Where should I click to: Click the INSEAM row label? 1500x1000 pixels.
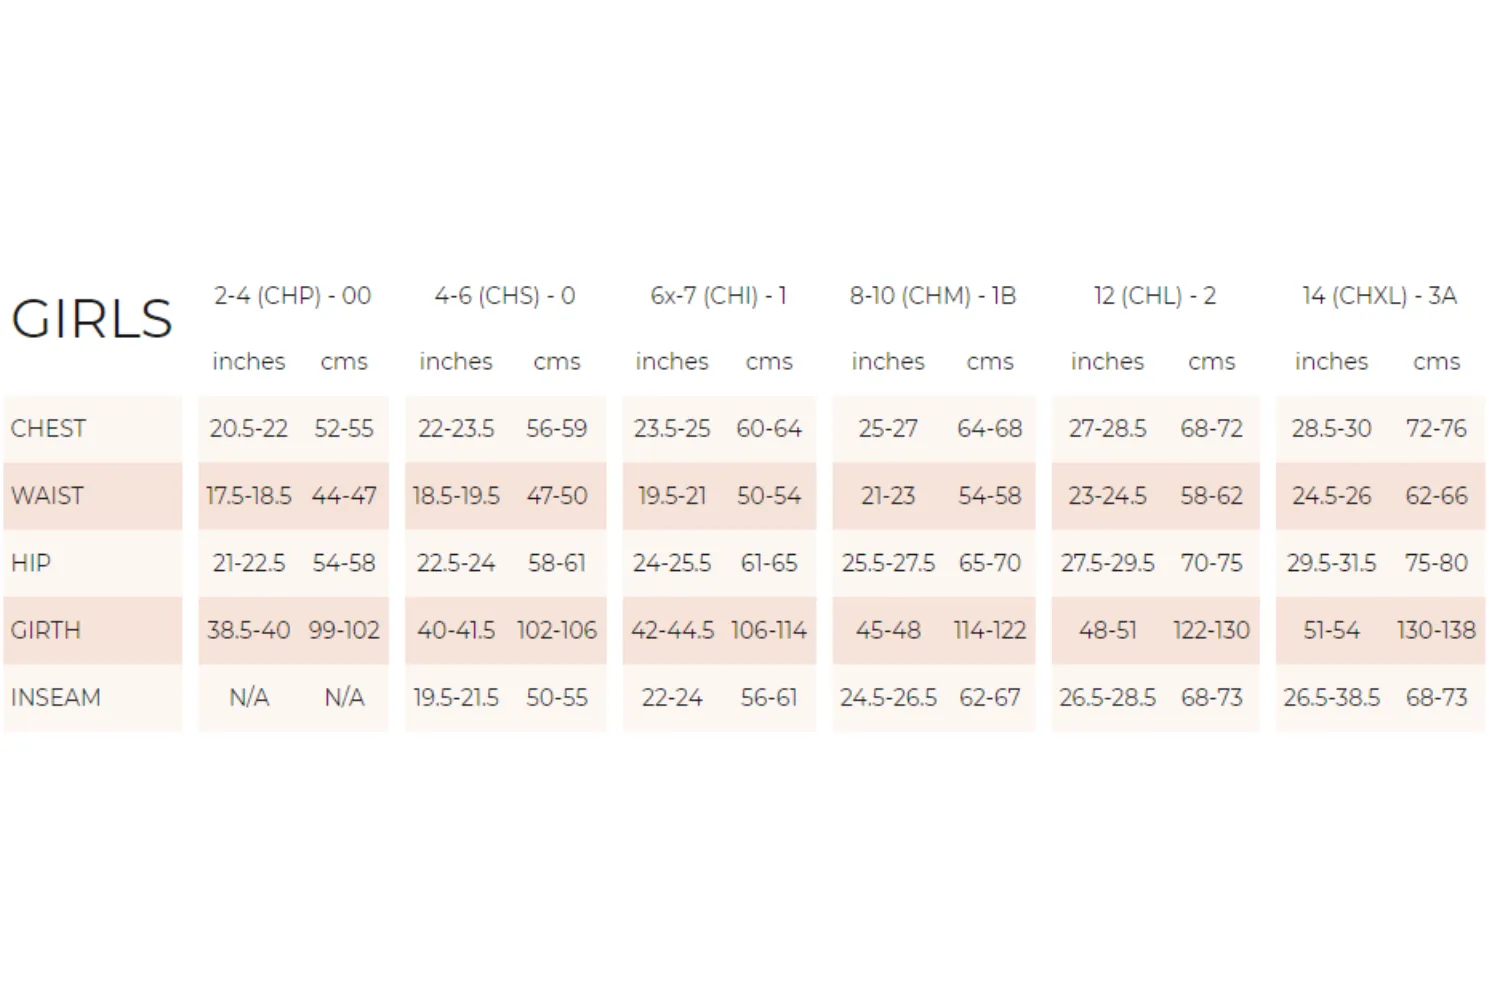tap(56, 697)
